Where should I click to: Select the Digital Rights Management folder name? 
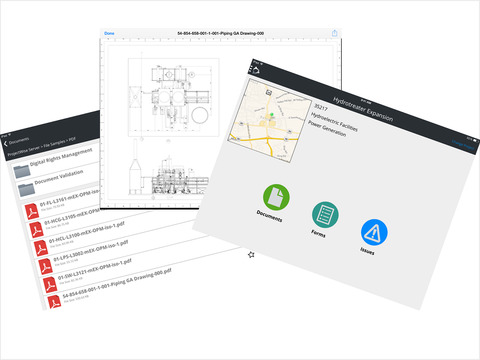click(61, 157)
